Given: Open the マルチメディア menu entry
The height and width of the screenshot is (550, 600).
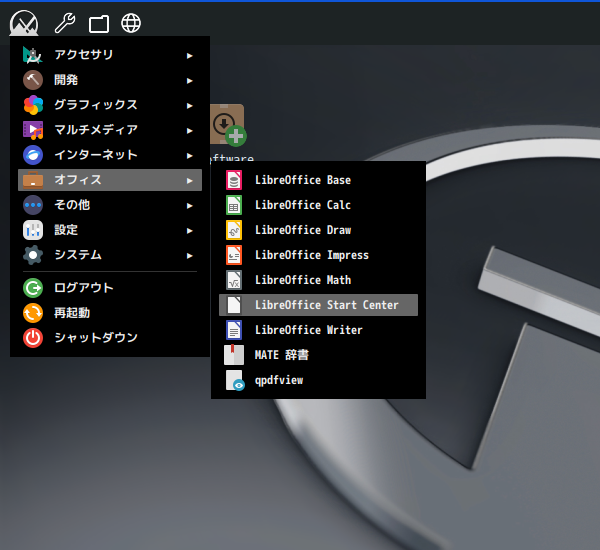Looking at the screenshot, I should [x=110, y=130].
